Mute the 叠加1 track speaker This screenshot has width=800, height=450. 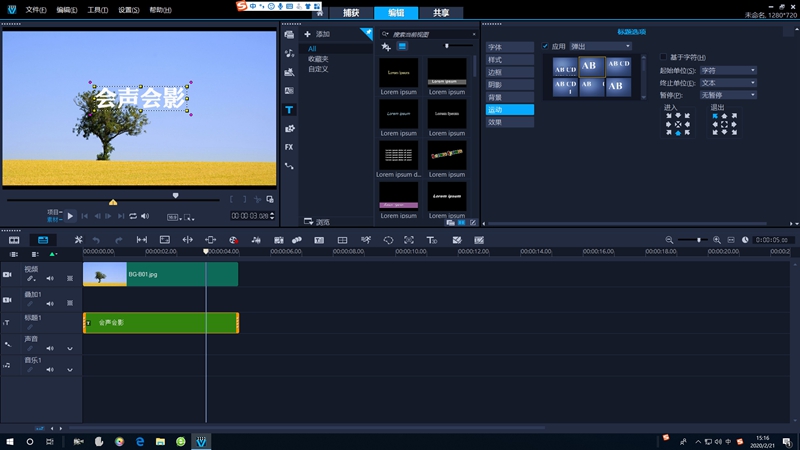point(50,304)
